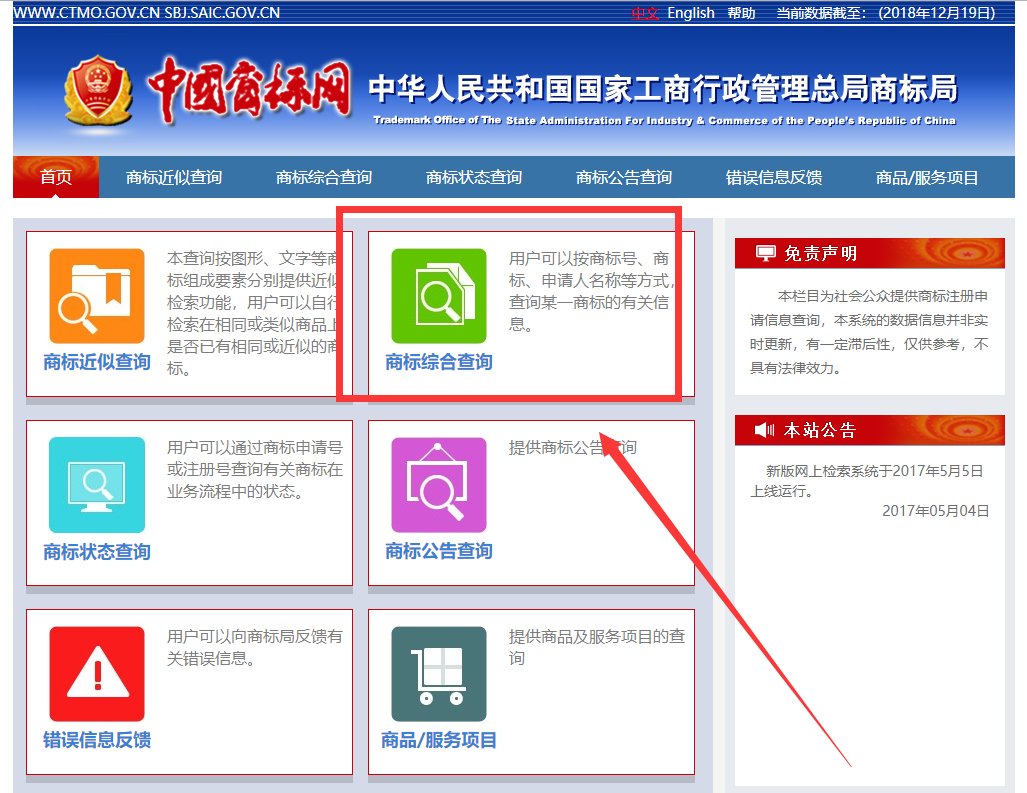Open the 帮助 help link
This screenshot has width=1027, height=793.
click(742, 13)
